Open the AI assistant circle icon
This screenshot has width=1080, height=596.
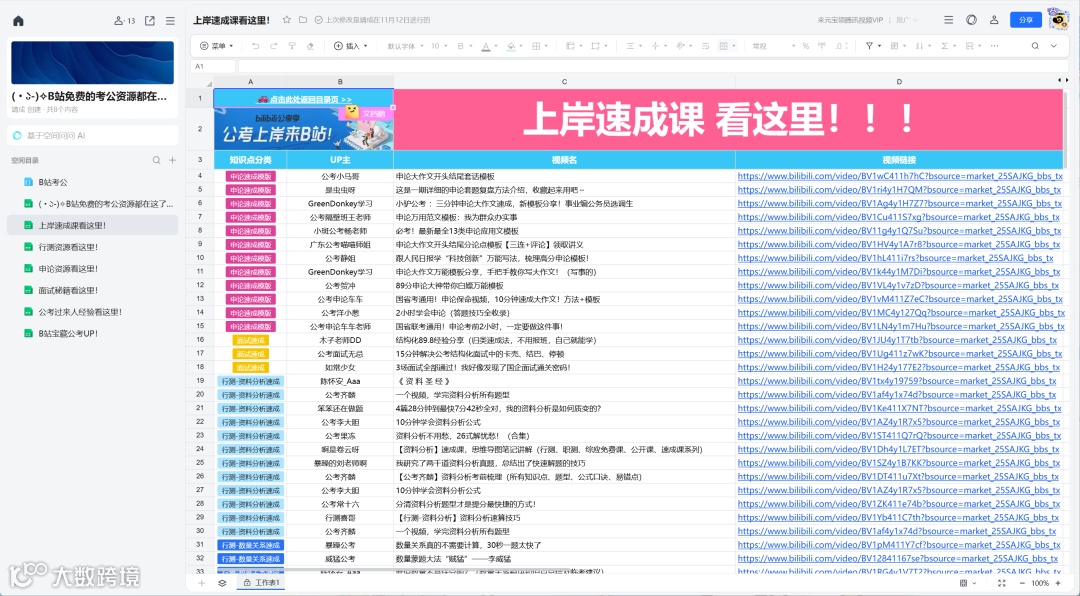pyautogui.click(x=971, y=20)
